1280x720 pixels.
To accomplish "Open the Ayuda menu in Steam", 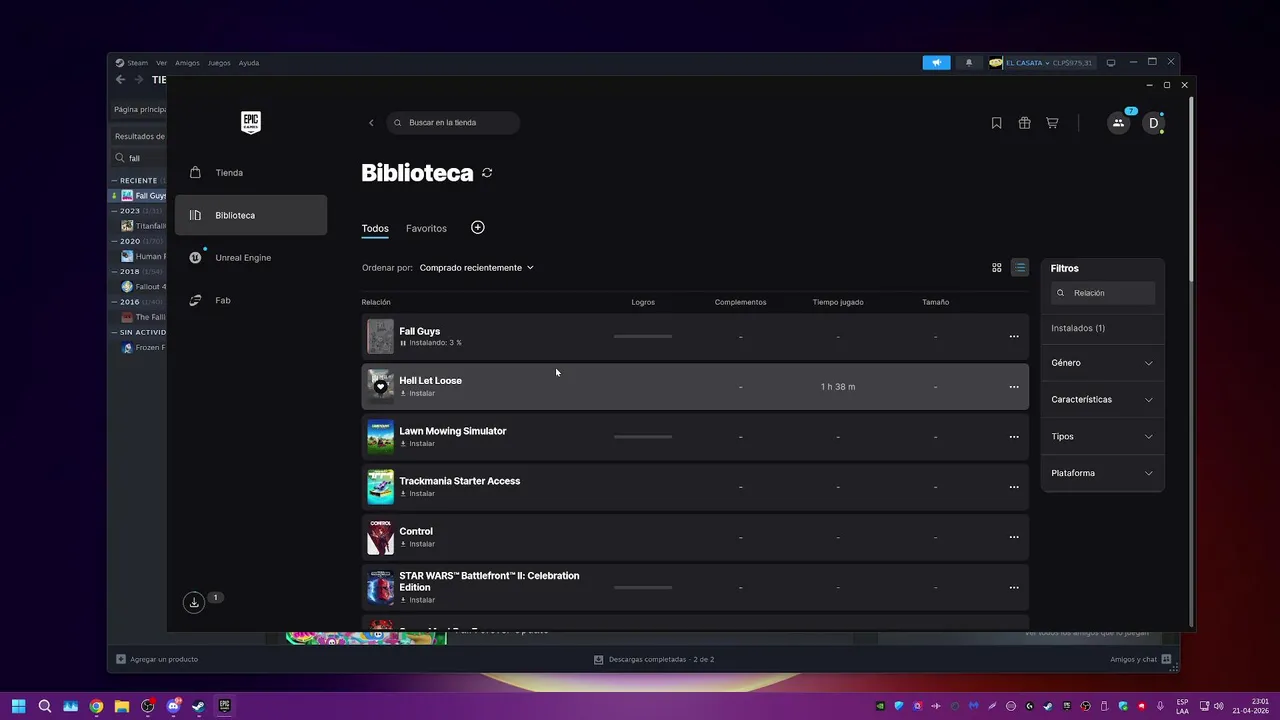I will point(249,63).
